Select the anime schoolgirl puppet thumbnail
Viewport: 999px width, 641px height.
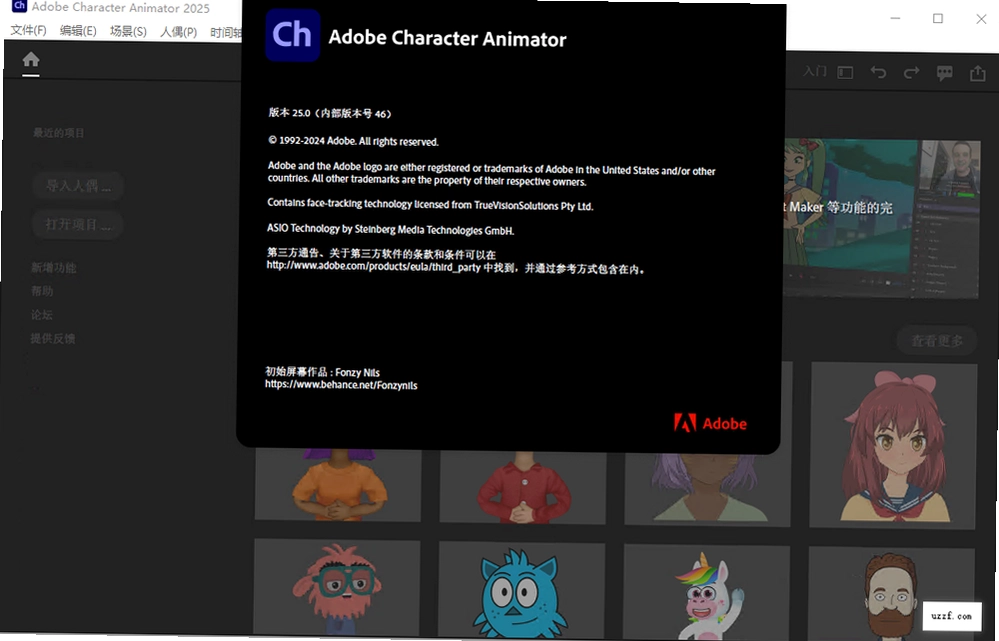coord(893,445)
